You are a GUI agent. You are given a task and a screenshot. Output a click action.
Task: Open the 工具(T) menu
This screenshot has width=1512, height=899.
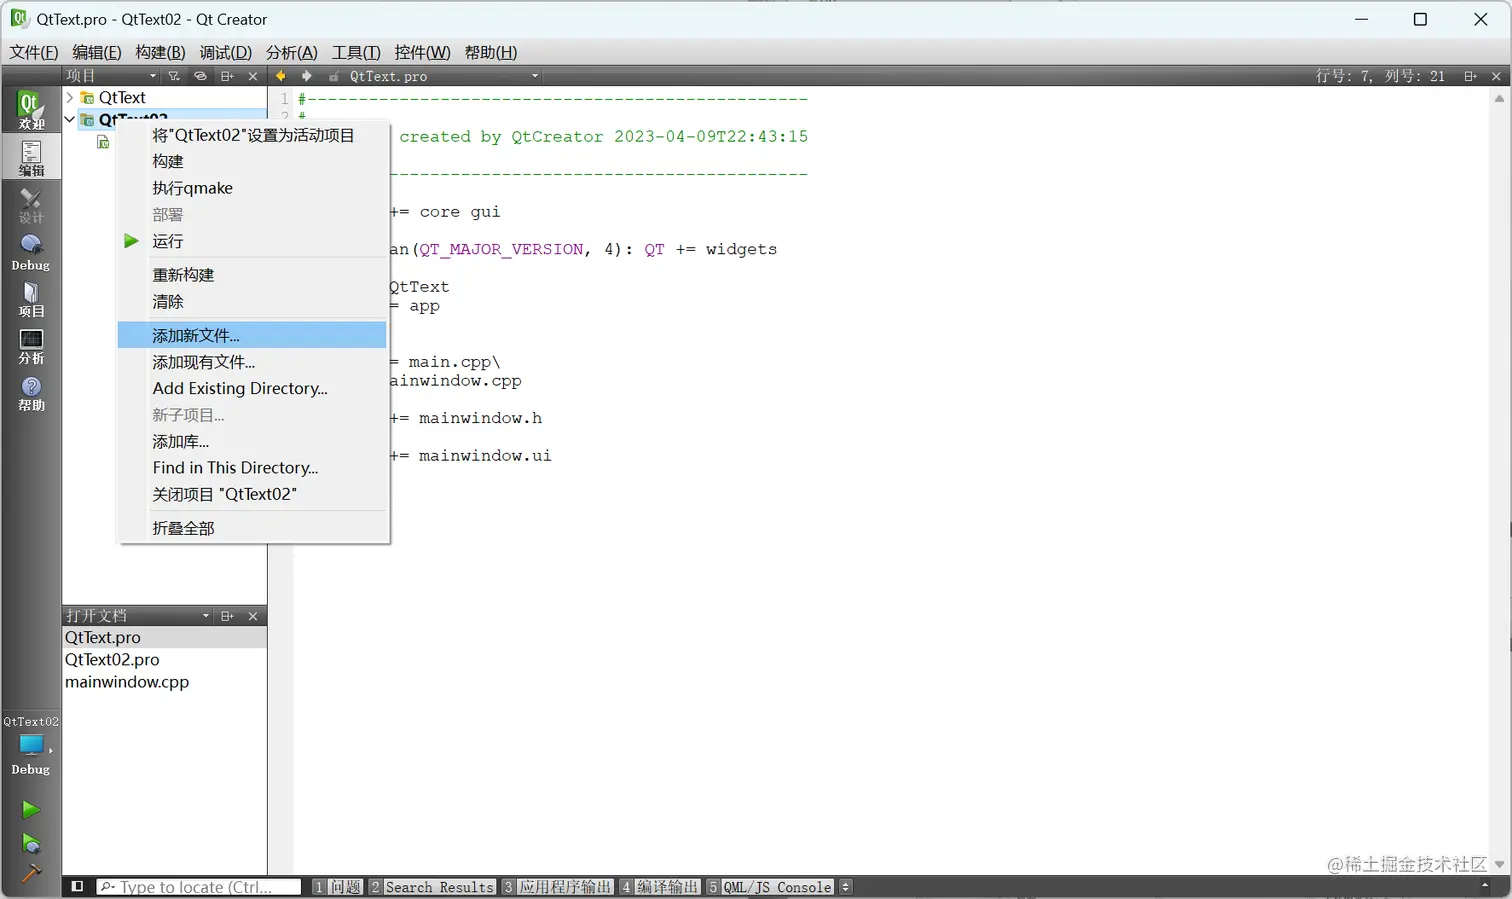click(x=356, y=52)
